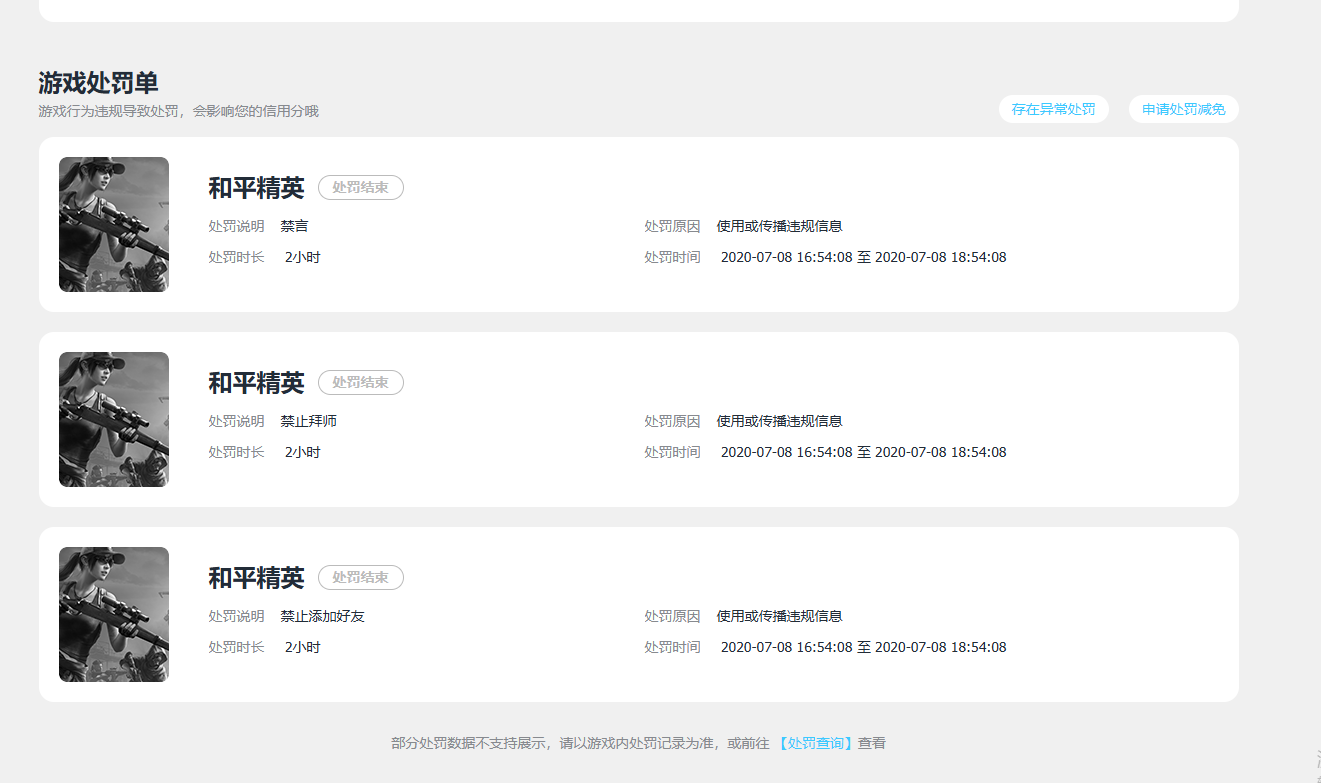Click the 禁止拜师 penalty description value
Image resolution: width=1321 pixels, height=783 pixels.
pyautogui.click(x=308, y=421)
